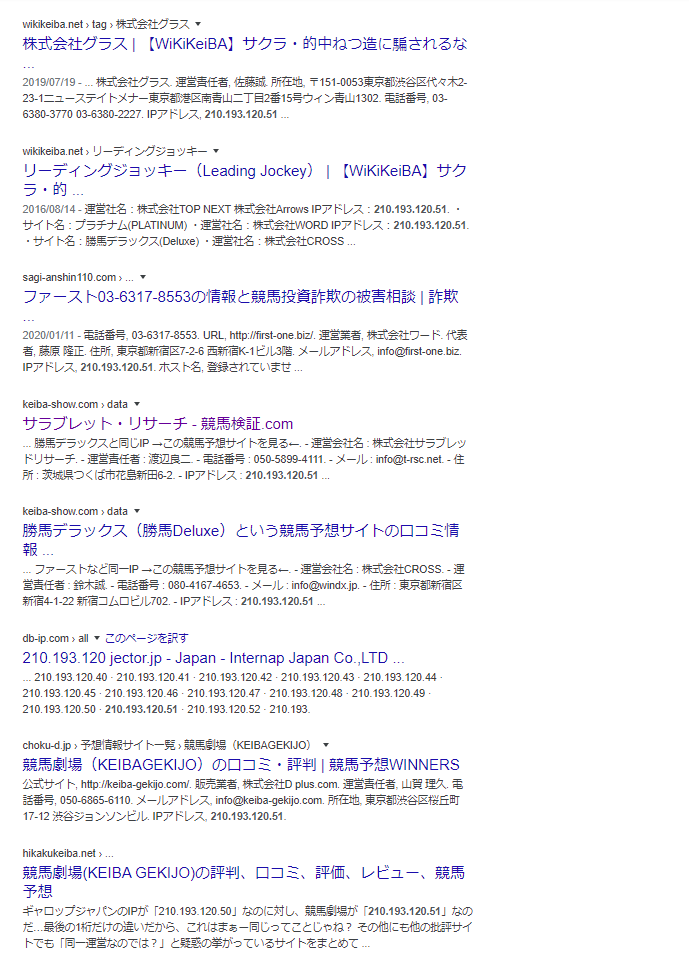Open the dropdown arrow after wikikeiba.net › リーディングジョッキー
The image size is (689, 964).
pyautogui.click(x=216, y=151)
